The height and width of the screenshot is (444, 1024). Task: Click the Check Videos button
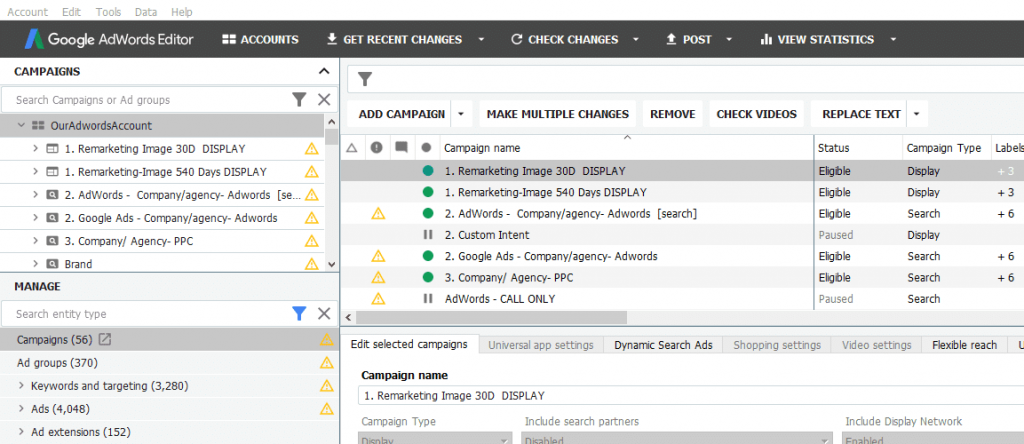tap(757, 114)
